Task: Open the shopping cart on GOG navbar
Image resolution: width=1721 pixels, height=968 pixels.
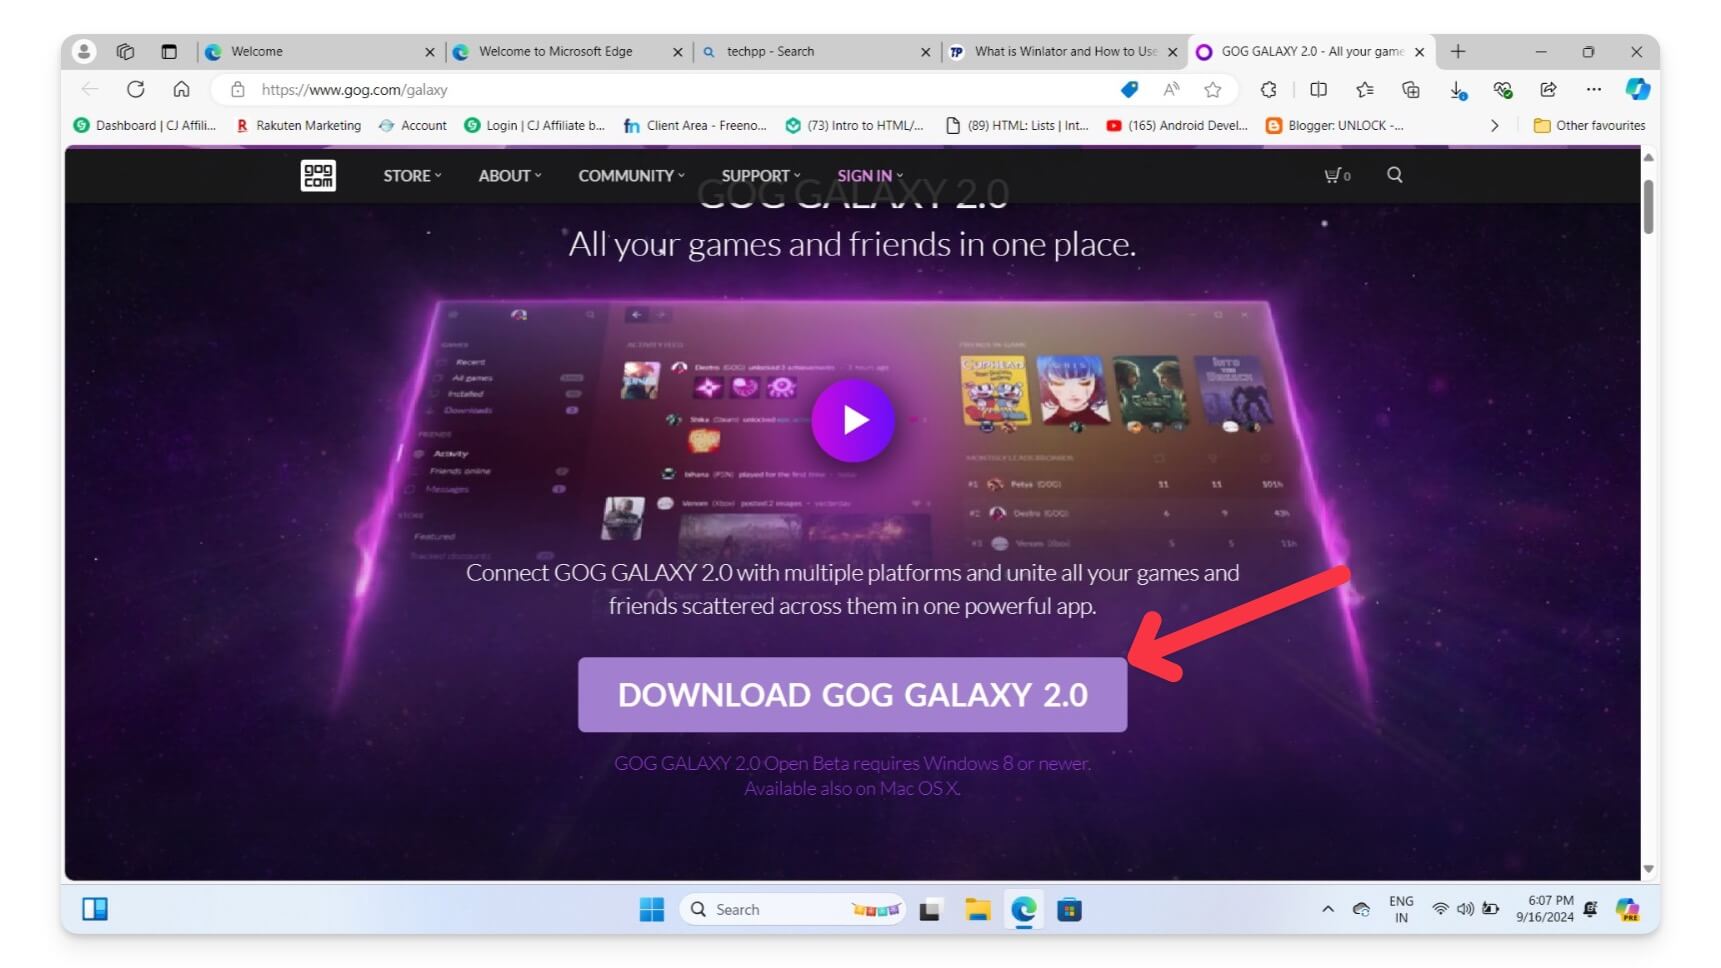Action: click(1334, 175)
